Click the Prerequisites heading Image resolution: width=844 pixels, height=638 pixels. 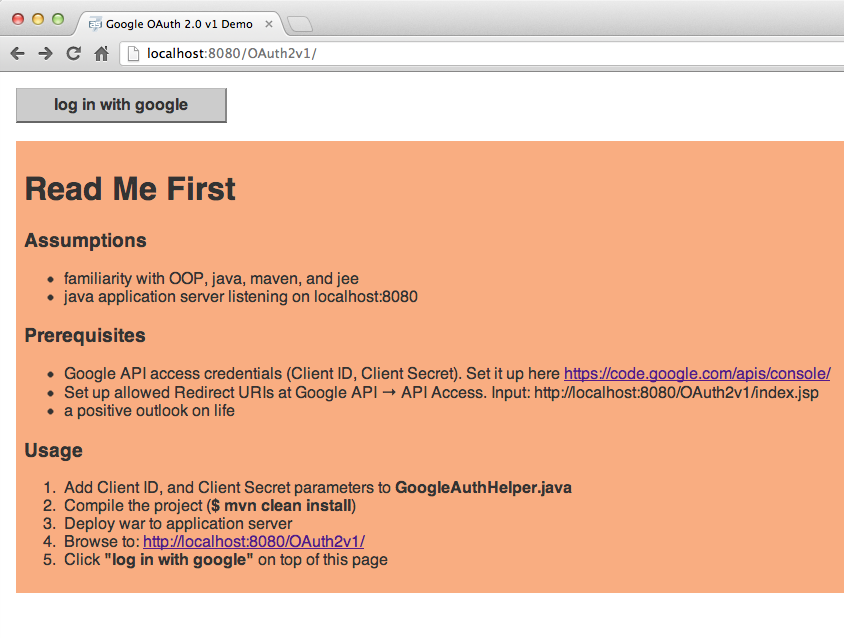[x=85, y=335]
